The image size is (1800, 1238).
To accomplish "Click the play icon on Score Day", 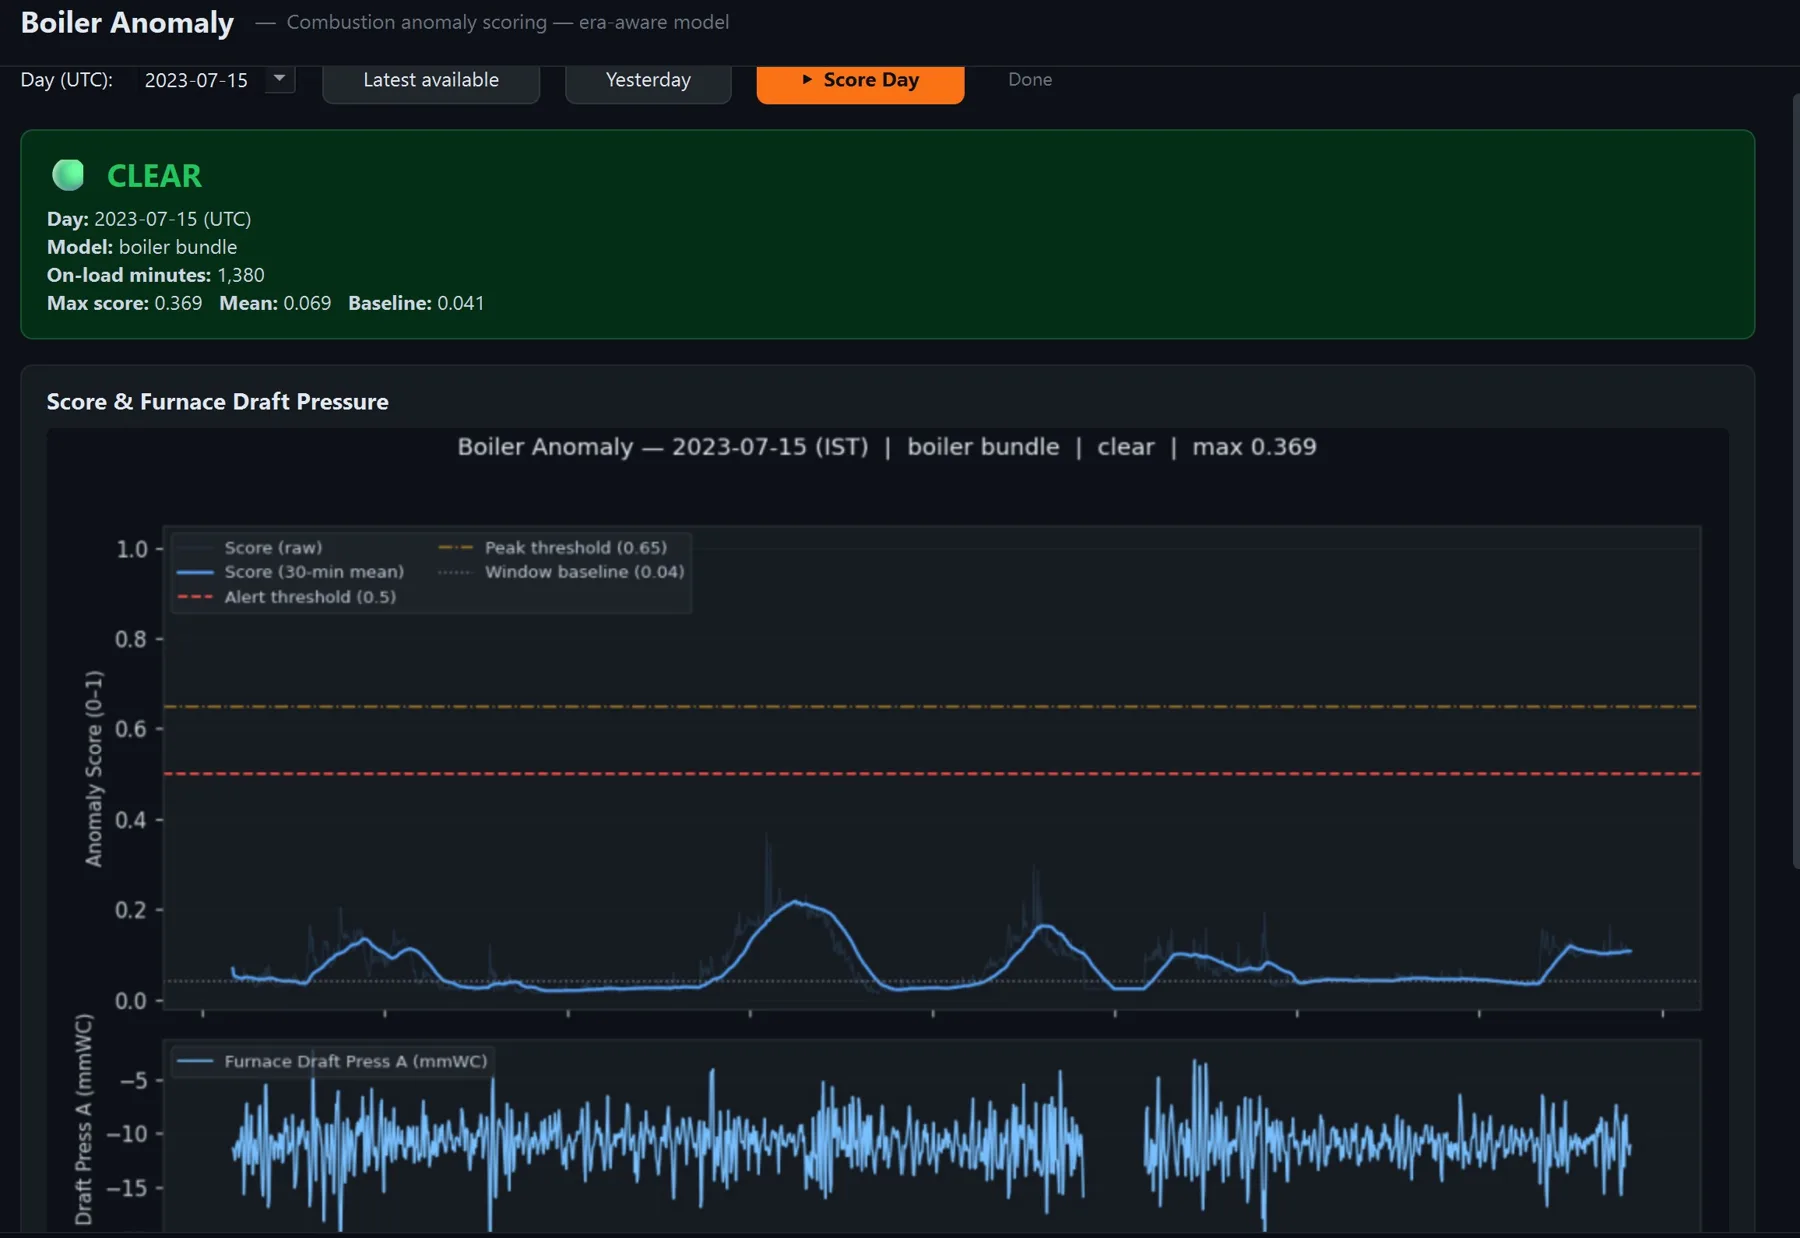I will pos(806,79).
